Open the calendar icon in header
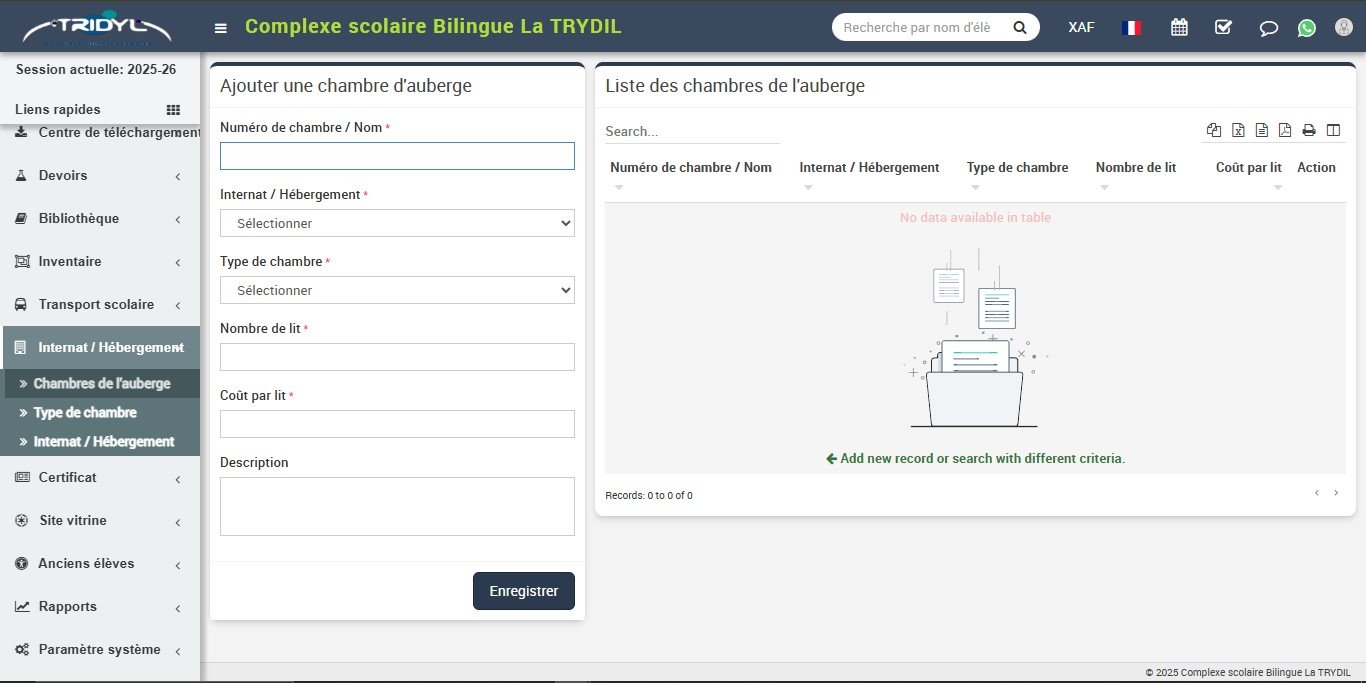Screen dimensions: 1366x683 click(1179, 28)
